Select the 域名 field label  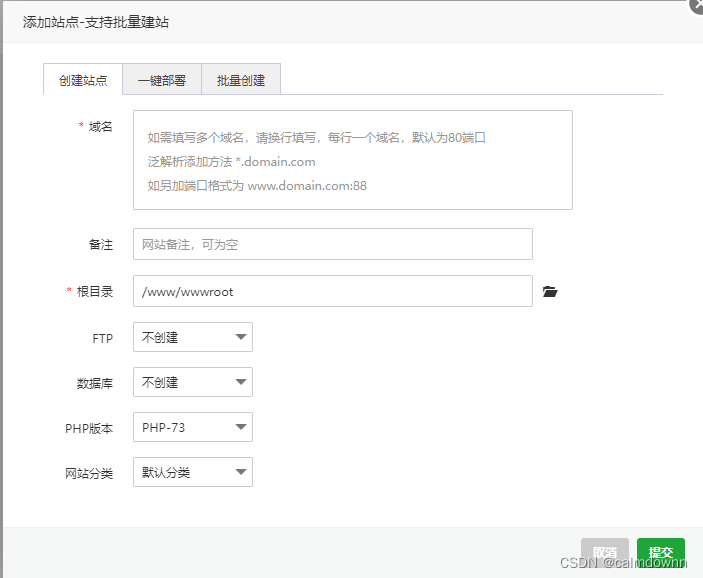pyautogui.click(x=100, y=127)
